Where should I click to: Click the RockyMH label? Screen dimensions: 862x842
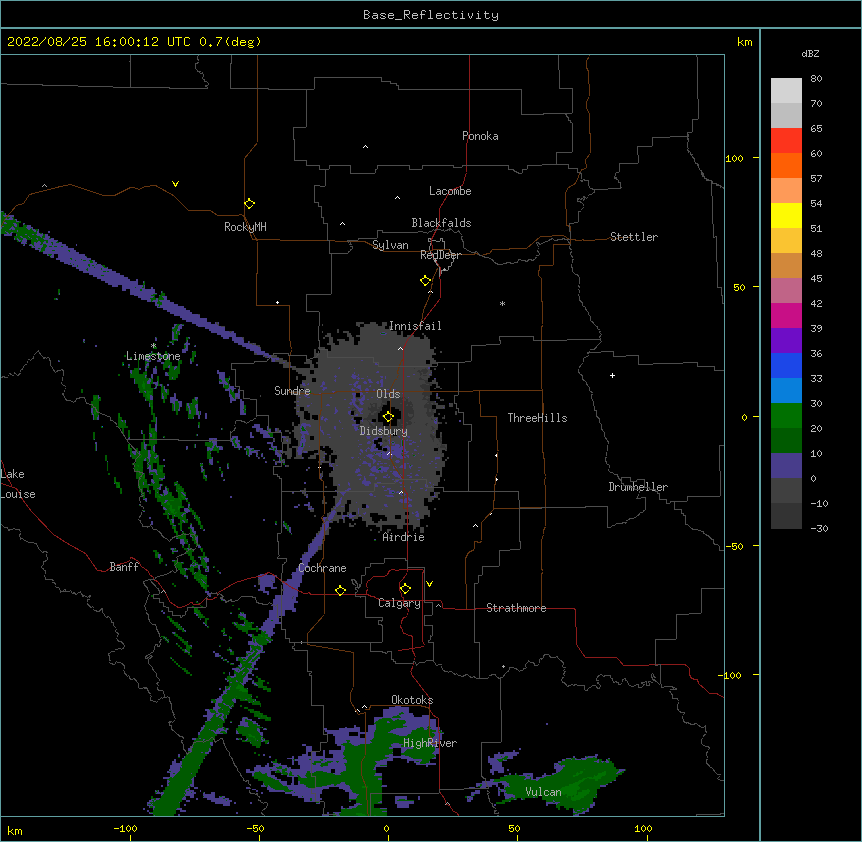tap(245, 227)
